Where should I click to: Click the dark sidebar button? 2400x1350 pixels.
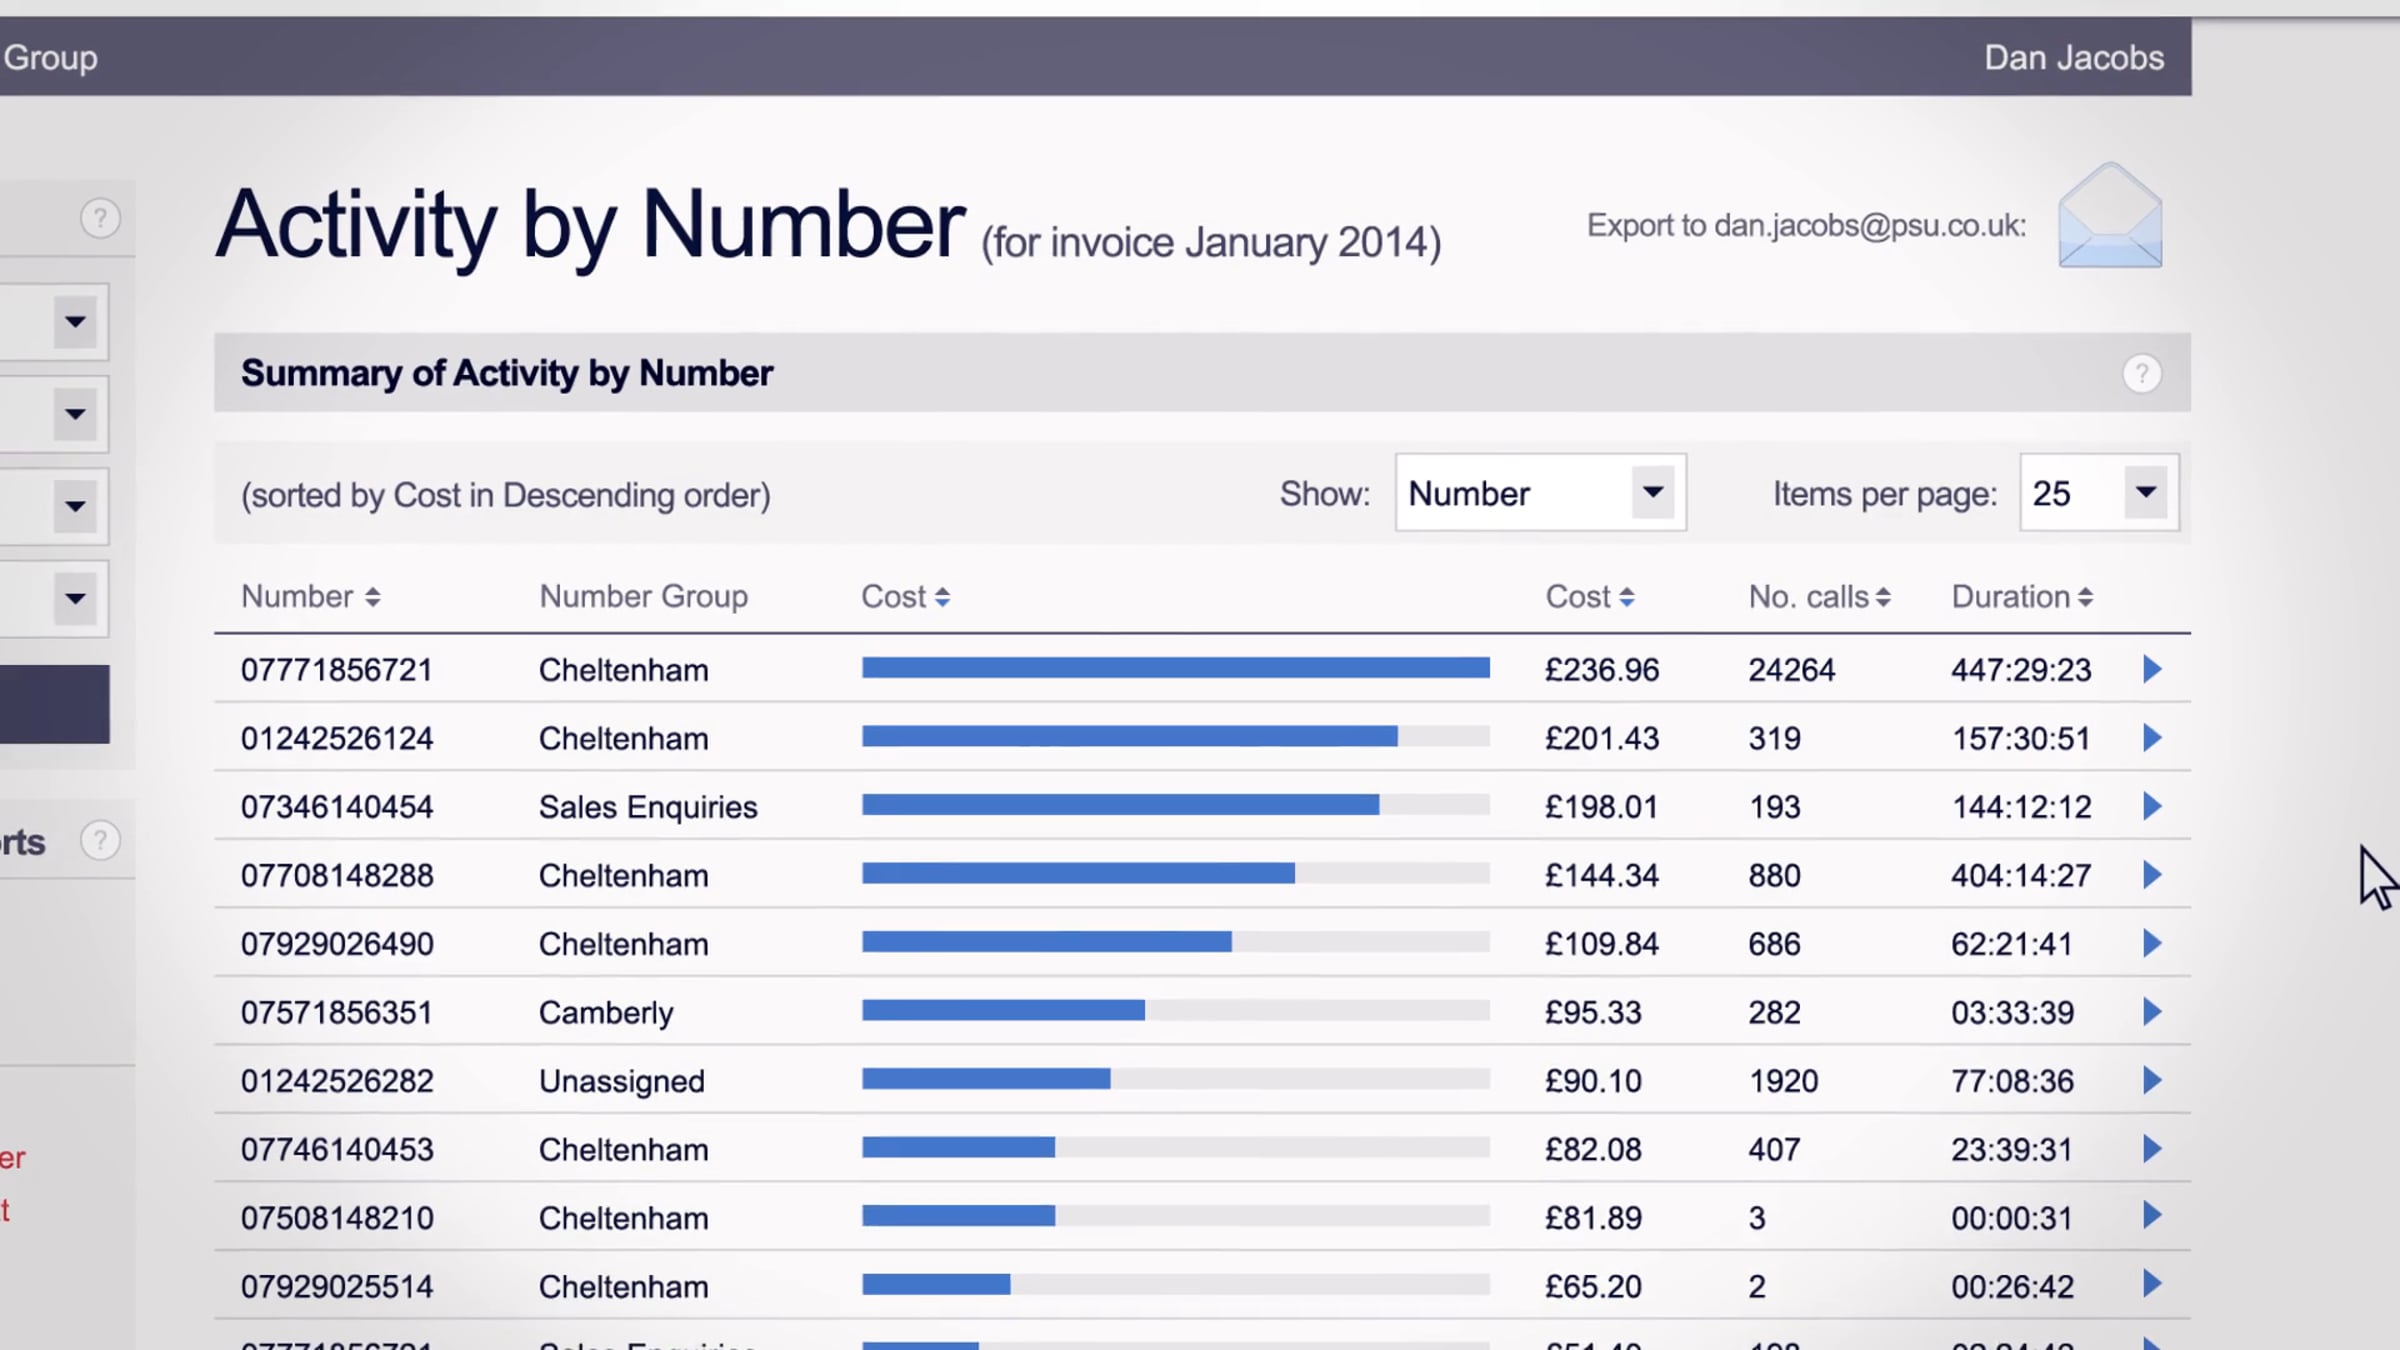pos(55,704)
